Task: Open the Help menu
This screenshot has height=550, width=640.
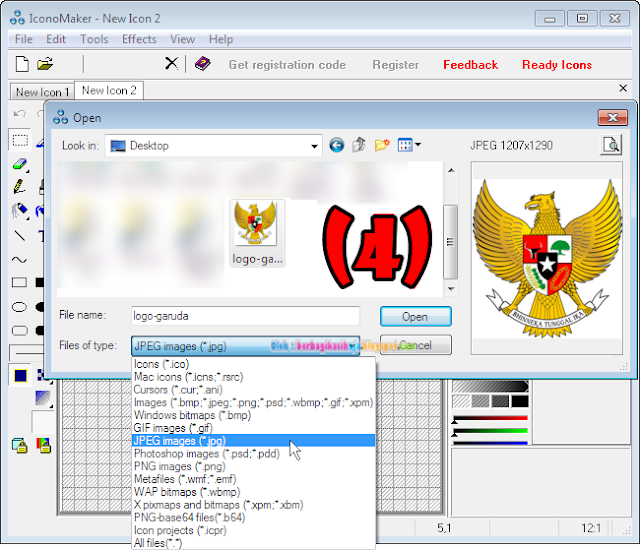Action: [221, 39]
